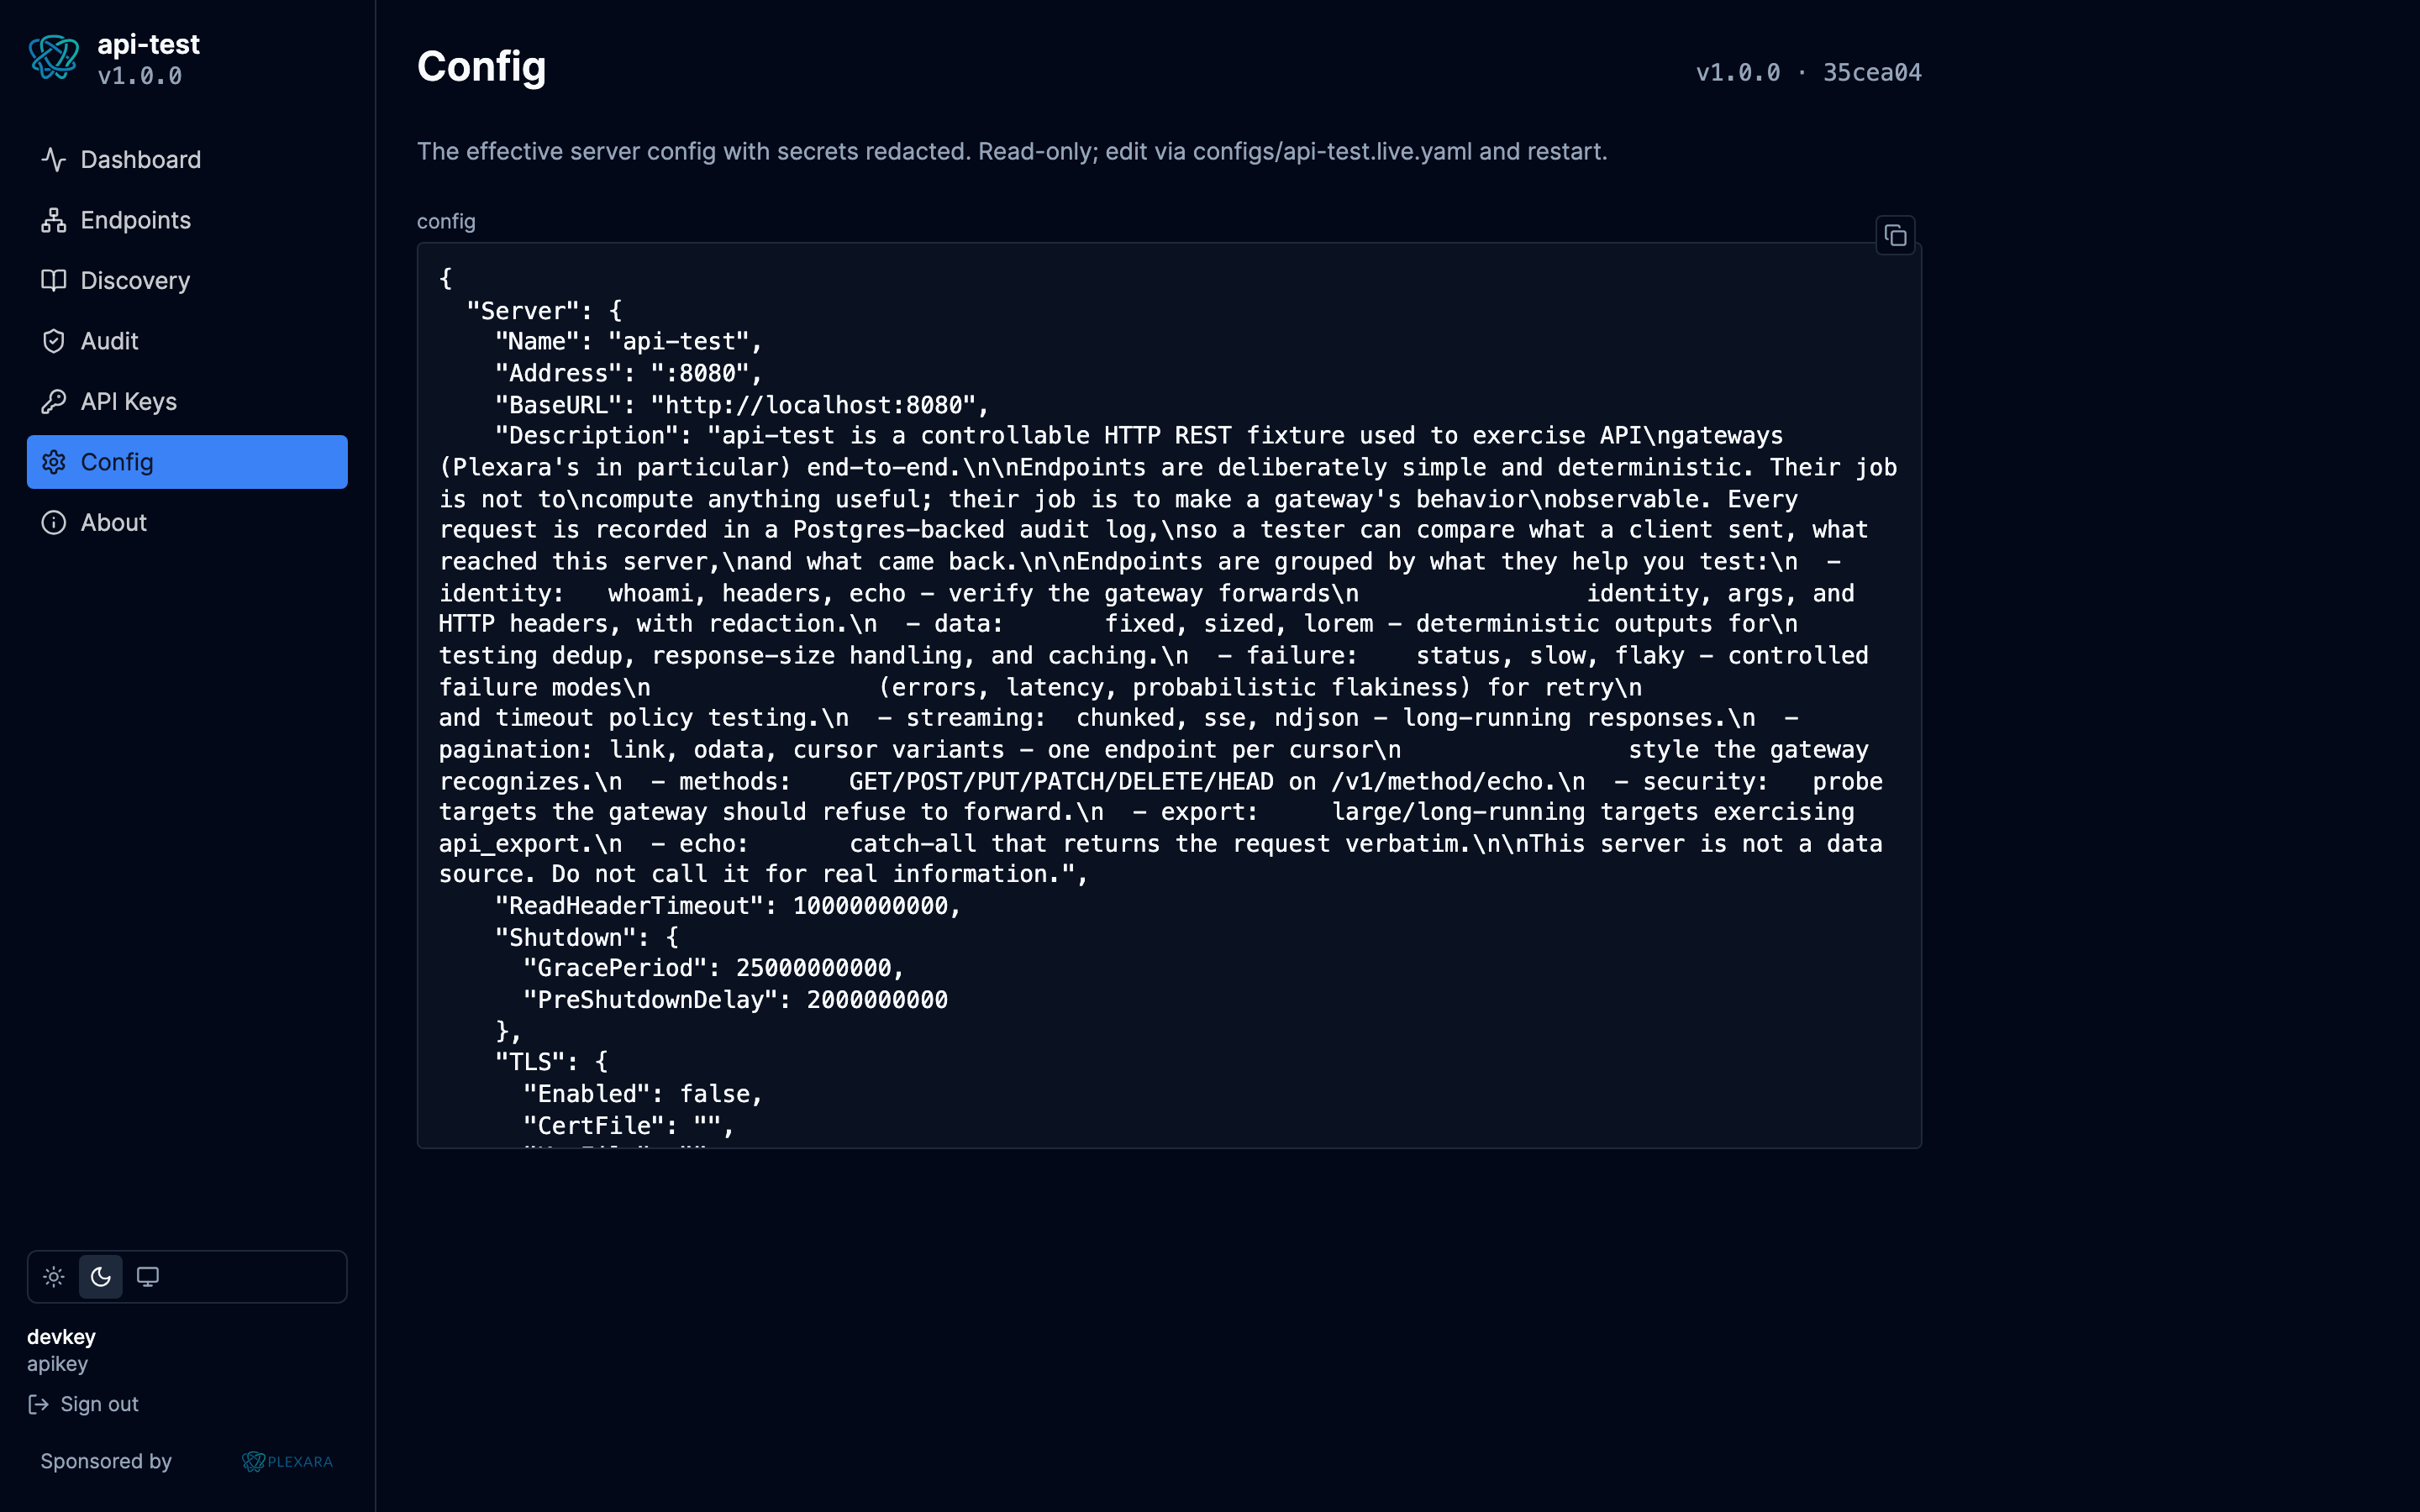Open the Discovery section

click(187, 281)
